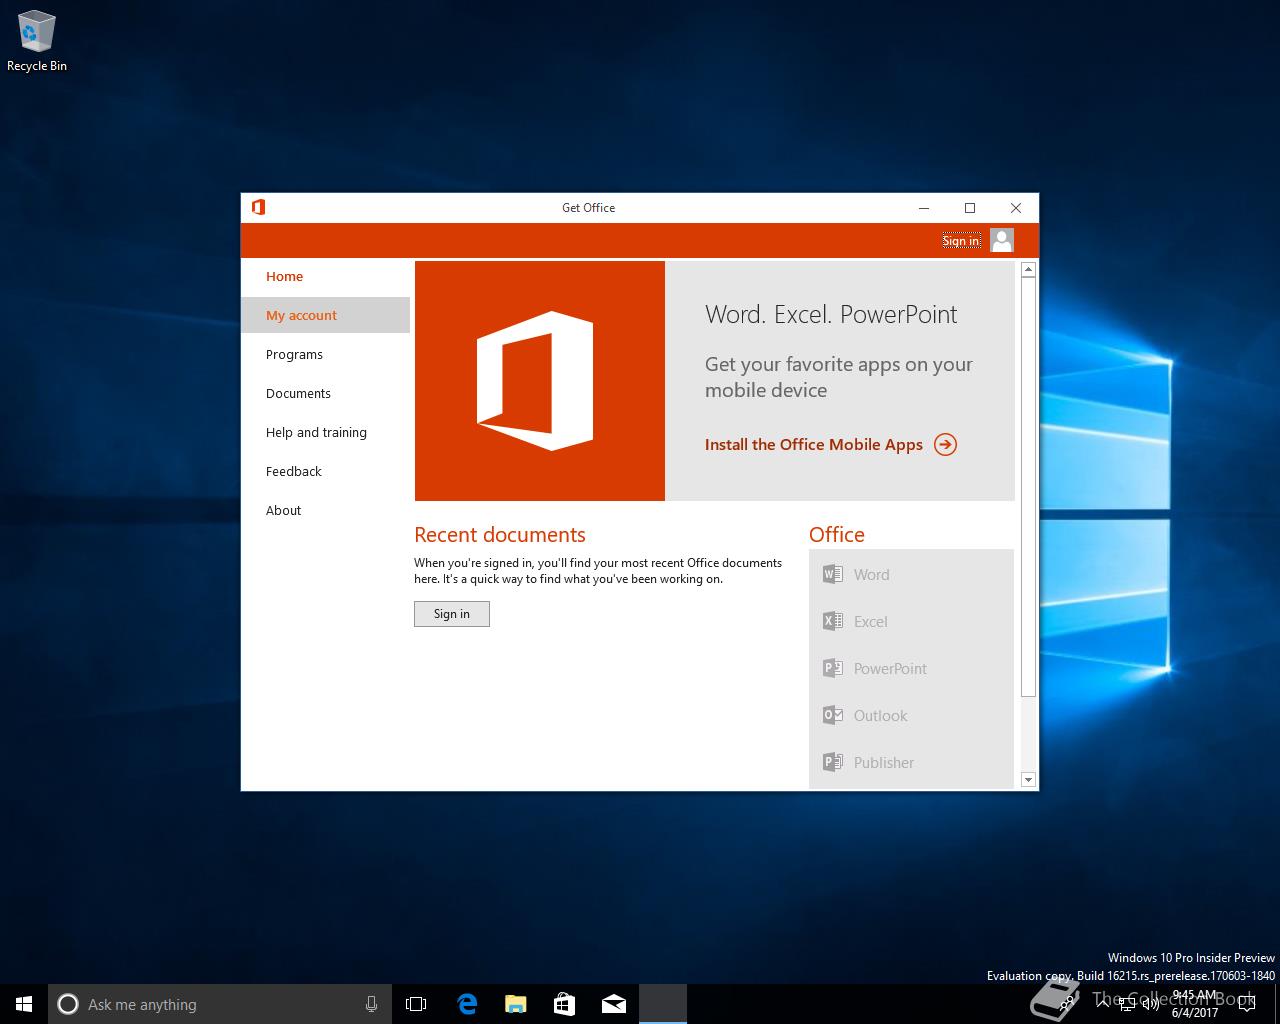The width and height of the screenshot is (1280, 1024).
Task: Click the Word. Excel. PowerPoint headline
Action: [x=831, y=314]
